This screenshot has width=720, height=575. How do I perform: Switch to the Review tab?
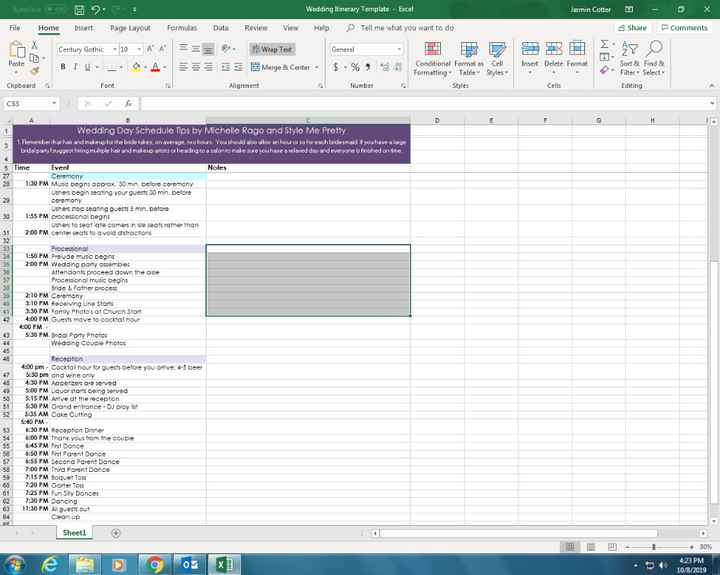tap(256, 28)
